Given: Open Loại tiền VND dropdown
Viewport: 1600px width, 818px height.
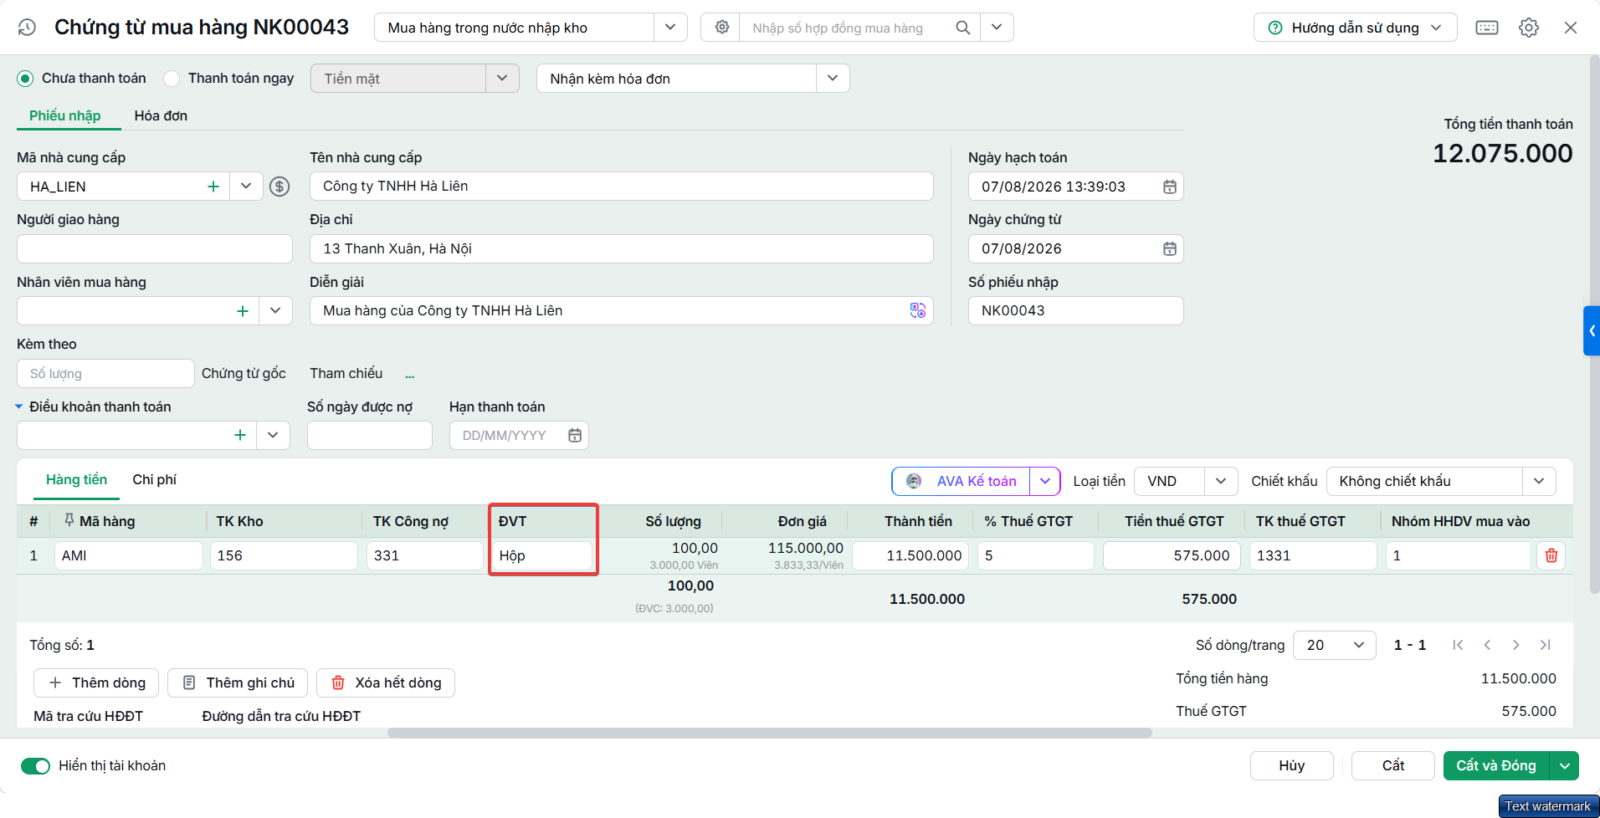Looking at the screenshot, I should pos(1220,481).
